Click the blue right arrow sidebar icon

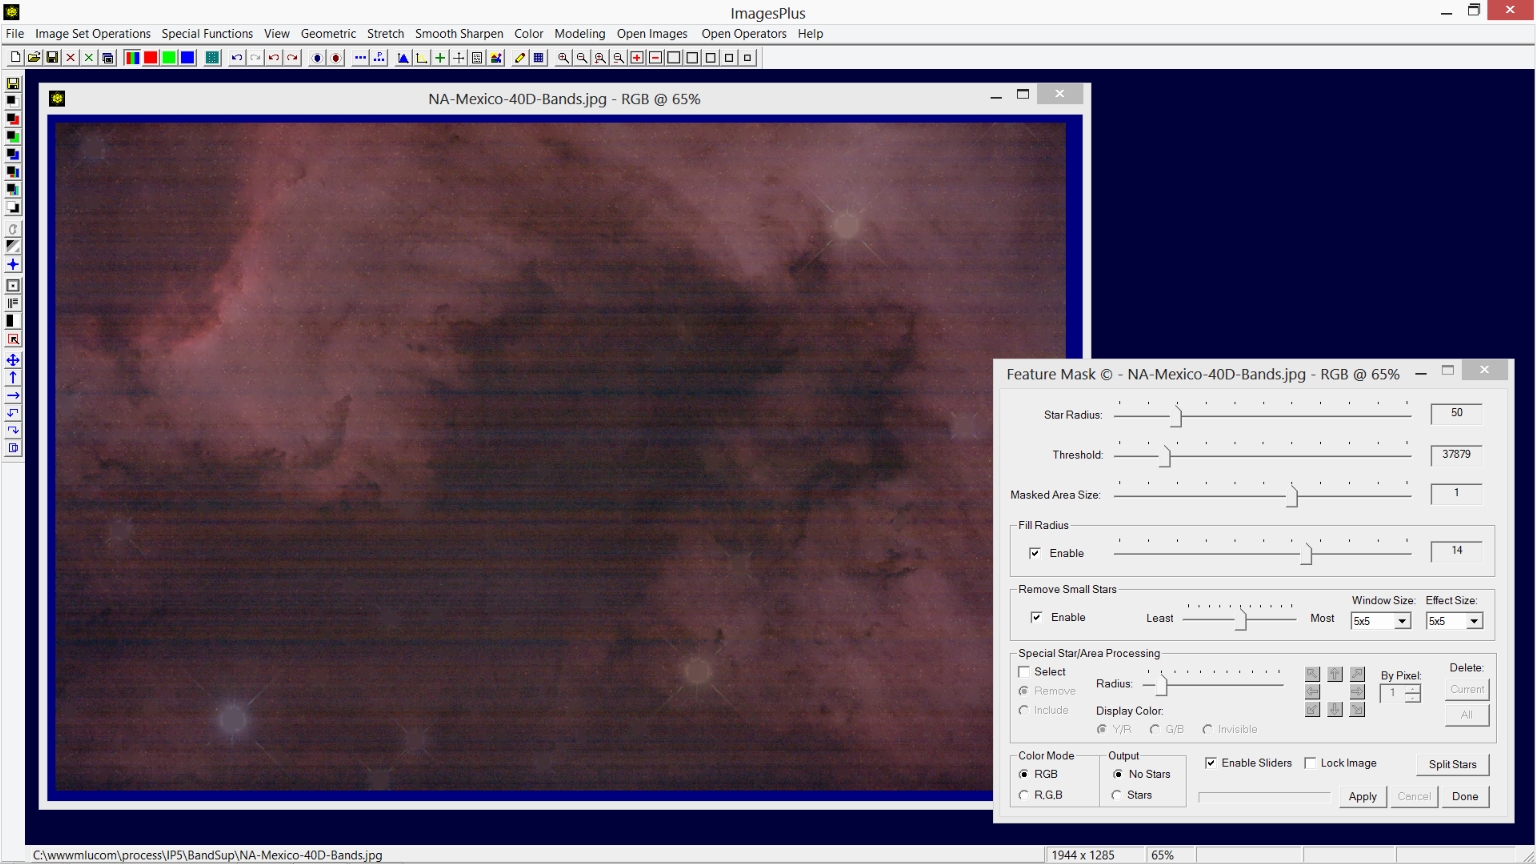point(13,396)
